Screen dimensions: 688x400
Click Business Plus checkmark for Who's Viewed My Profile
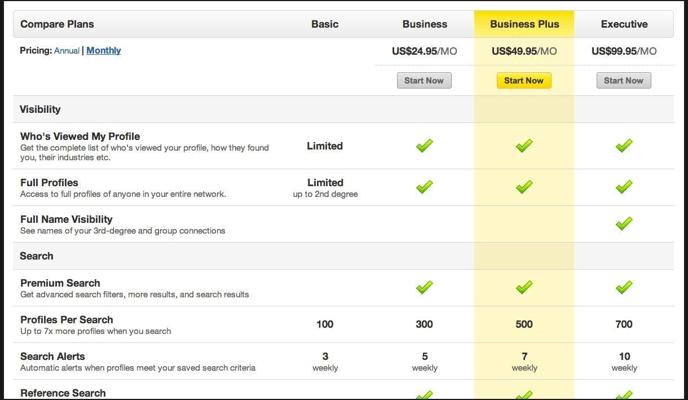(x=524, y=145)
